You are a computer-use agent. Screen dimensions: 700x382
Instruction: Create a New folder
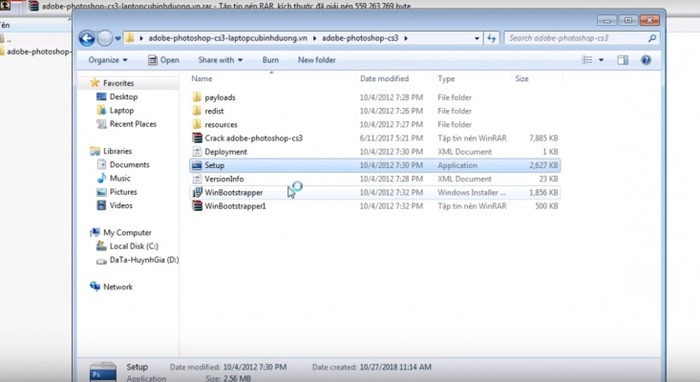click(x=317, y=60)
